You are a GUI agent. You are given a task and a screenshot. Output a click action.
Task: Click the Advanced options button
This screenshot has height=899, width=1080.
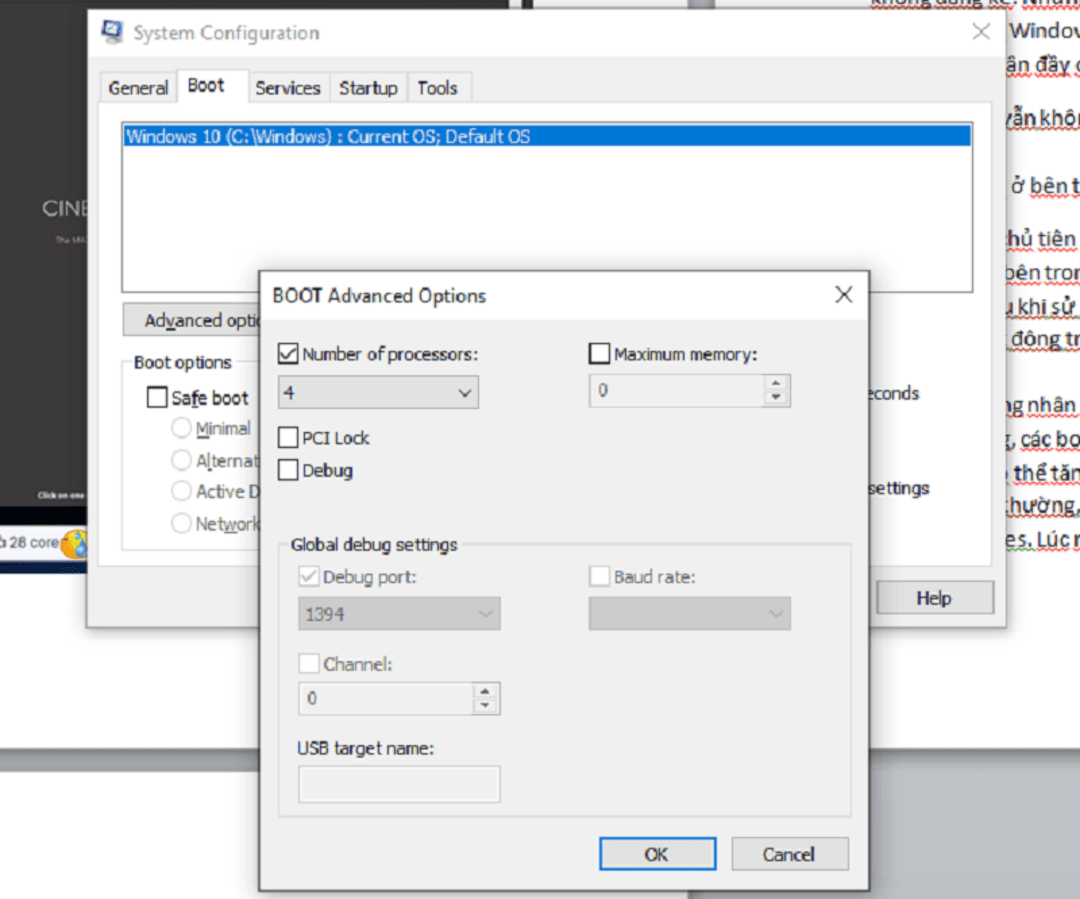coord(191,320)
